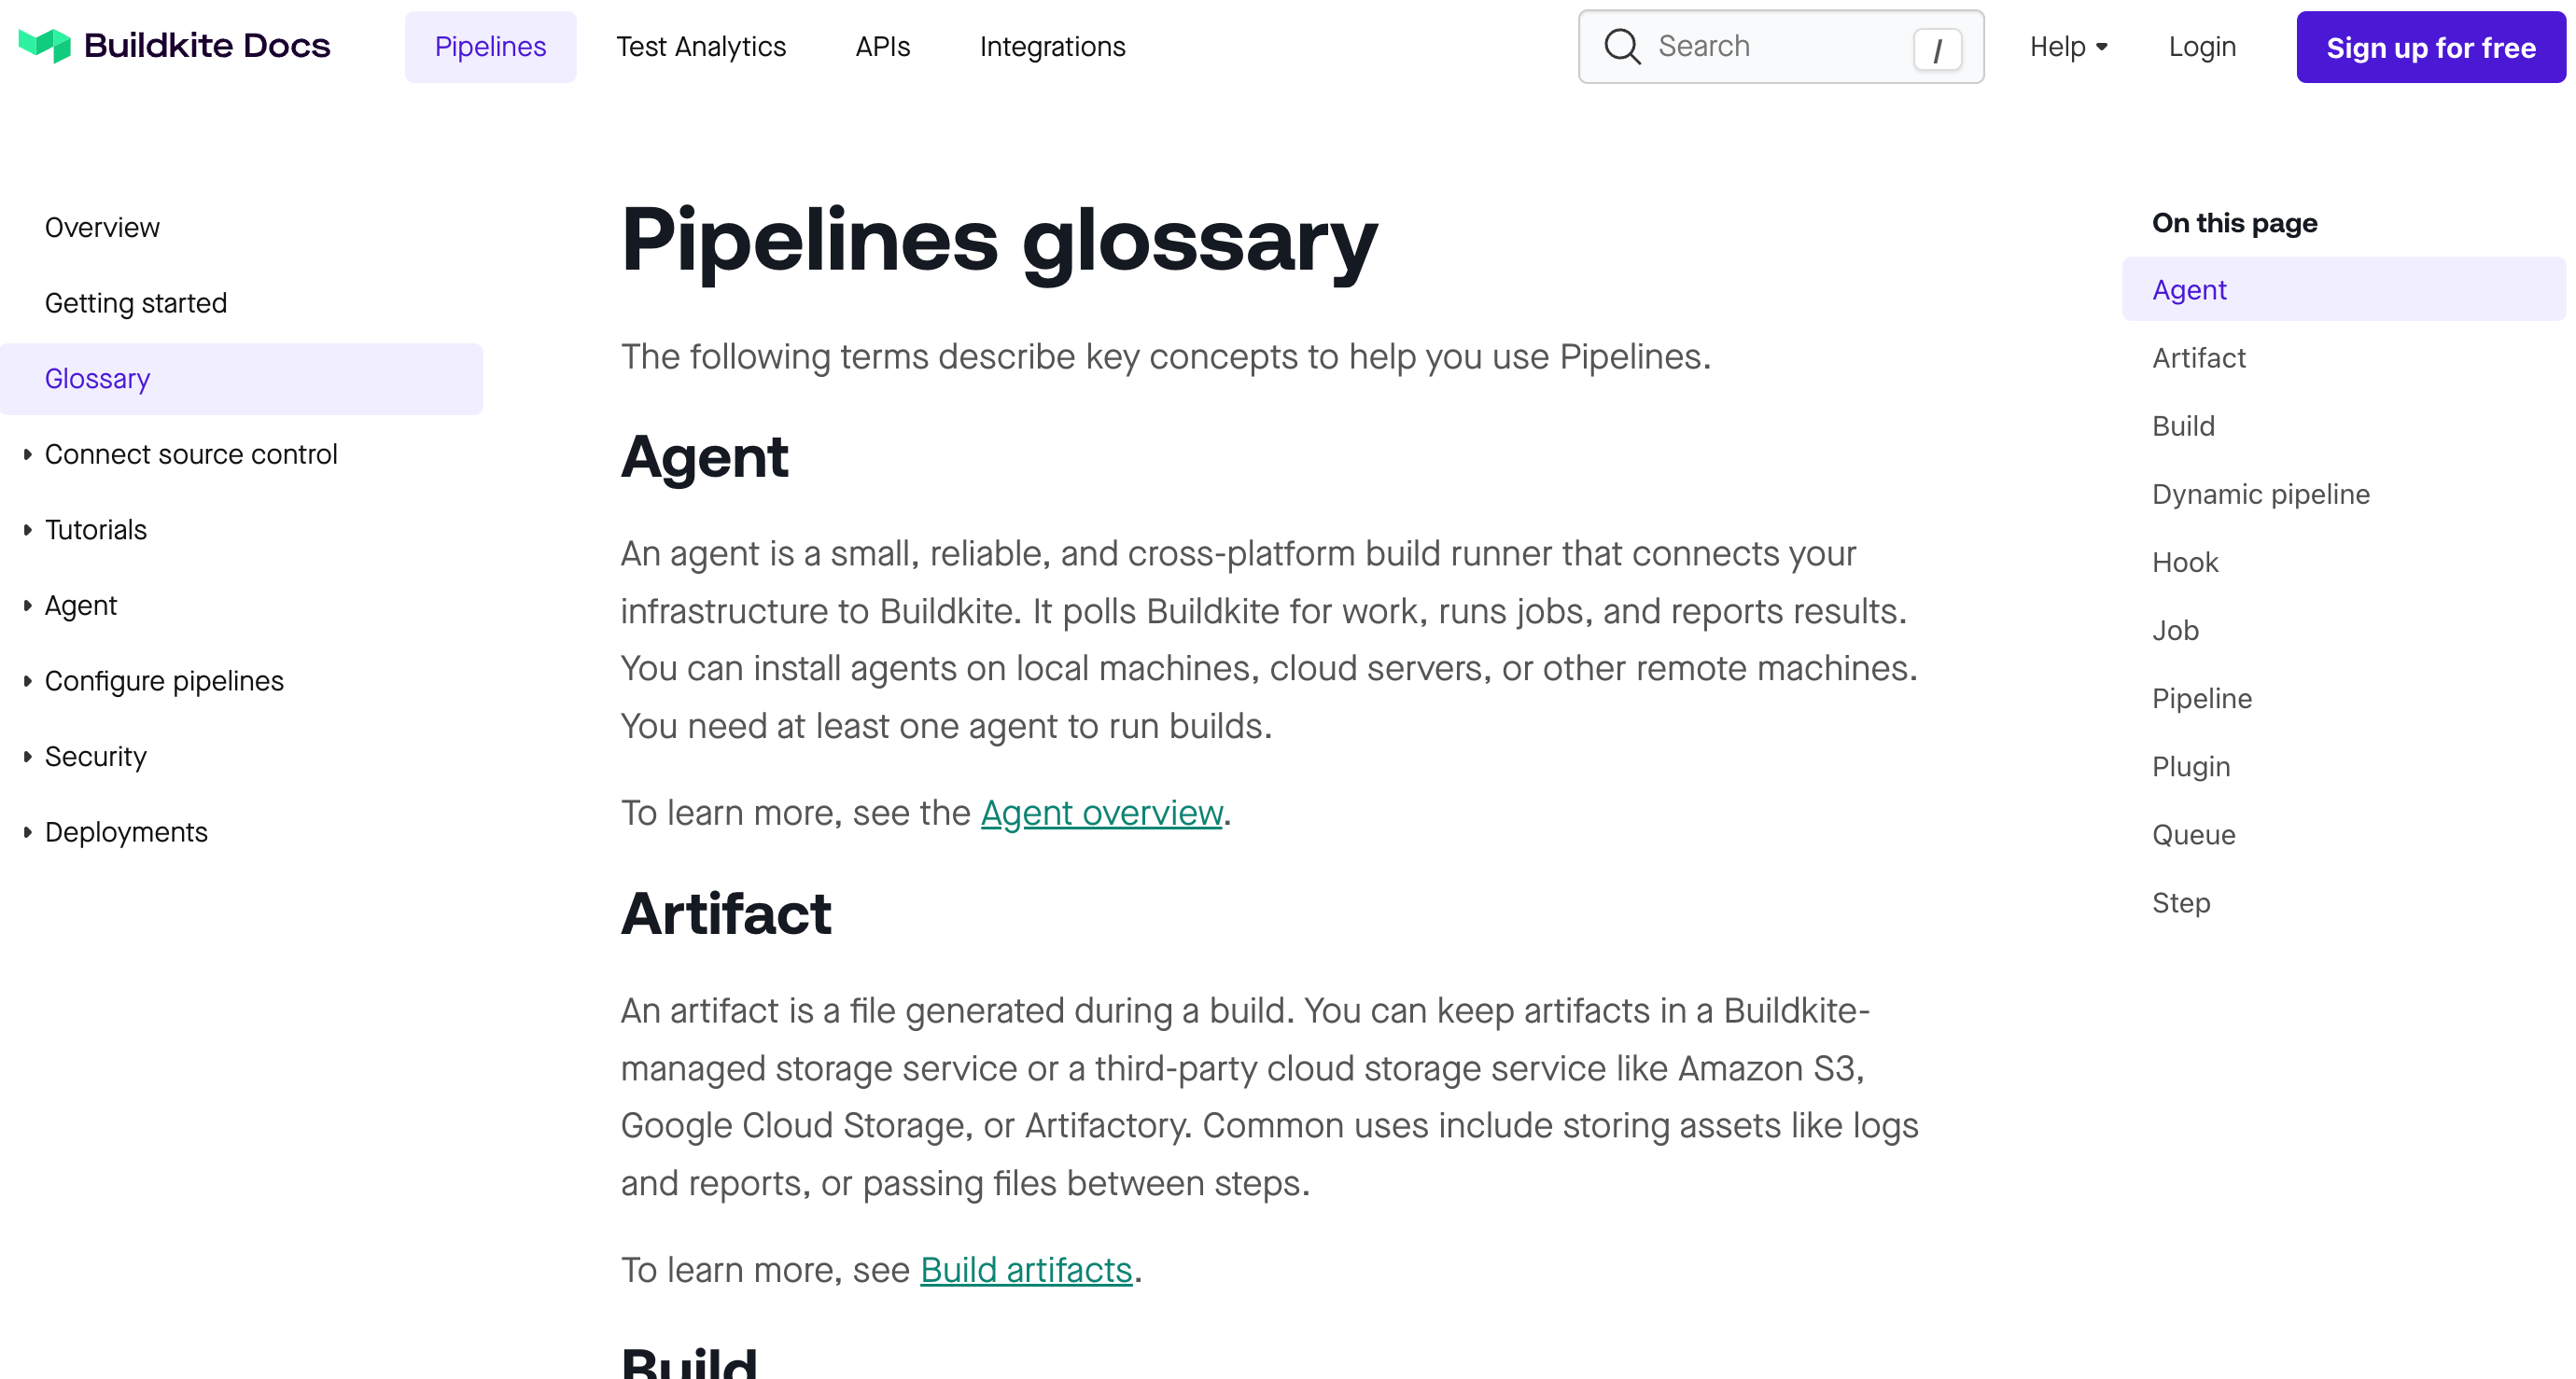Jump to Dynamic pipeline in page contents
The image size is (2576, 1379).
(x=2260, y=494)
